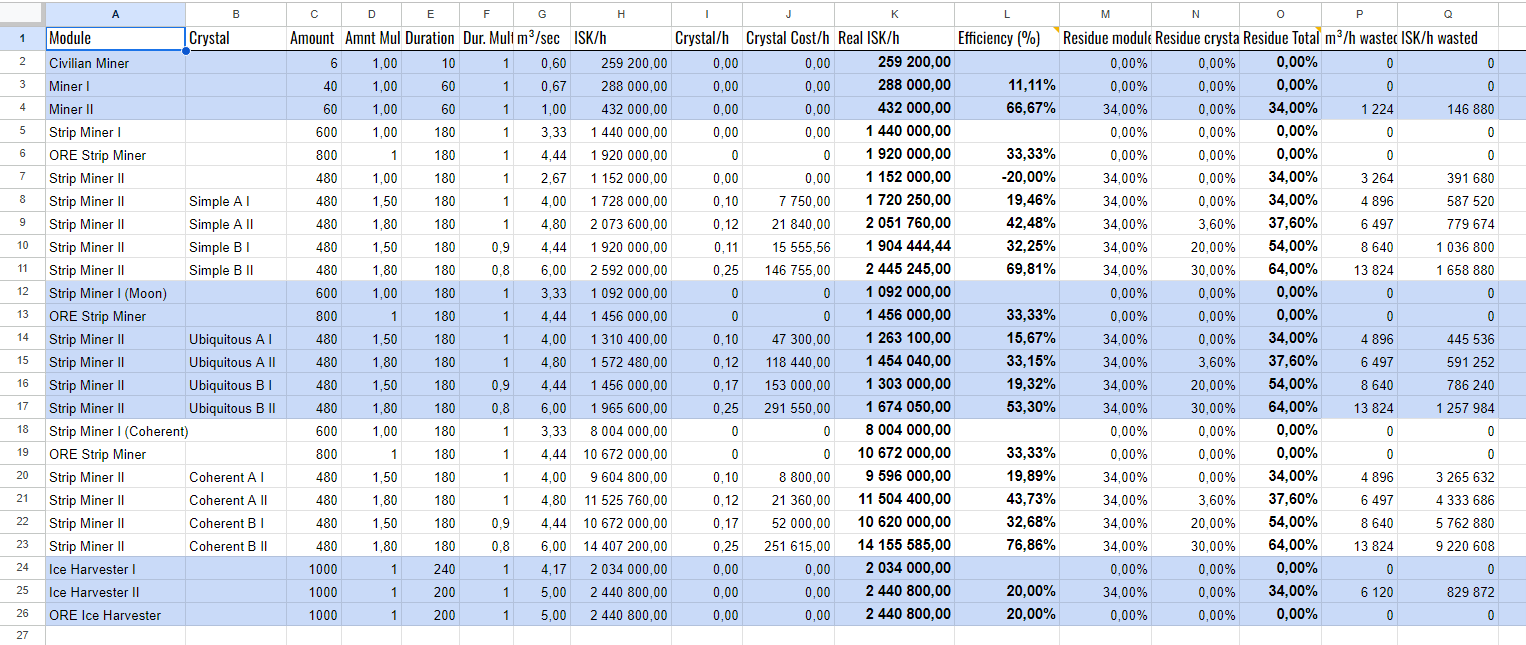The height and width of the screenshot is (645, 1526).
Task: Select the 'Coherent B II' crystal cell
Action: pyautogui.click(x=235, y=546)
